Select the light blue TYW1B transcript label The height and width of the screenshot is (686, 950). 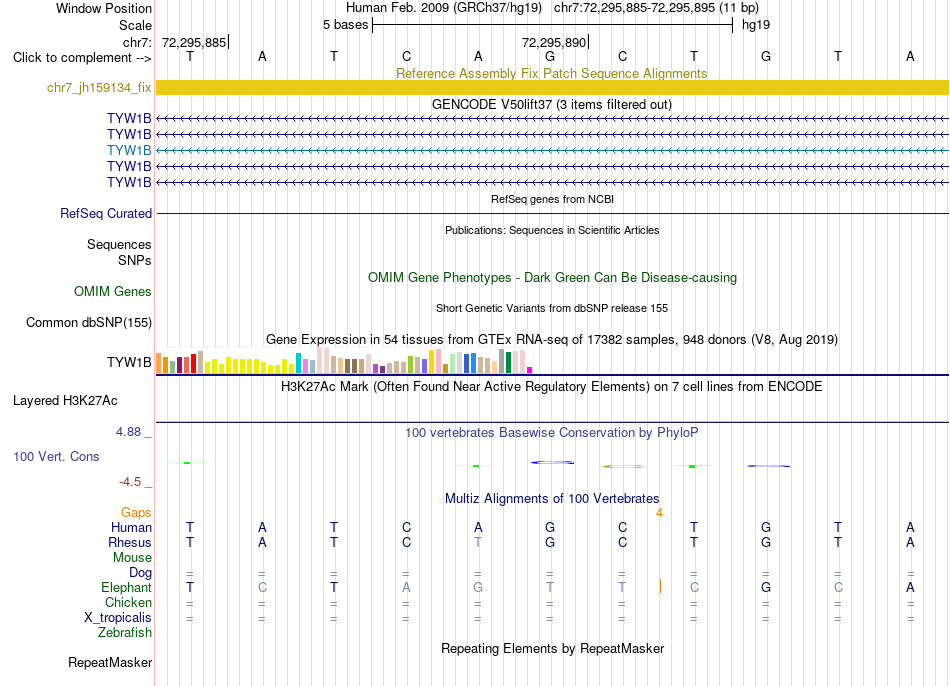click(x=129, y=150)
